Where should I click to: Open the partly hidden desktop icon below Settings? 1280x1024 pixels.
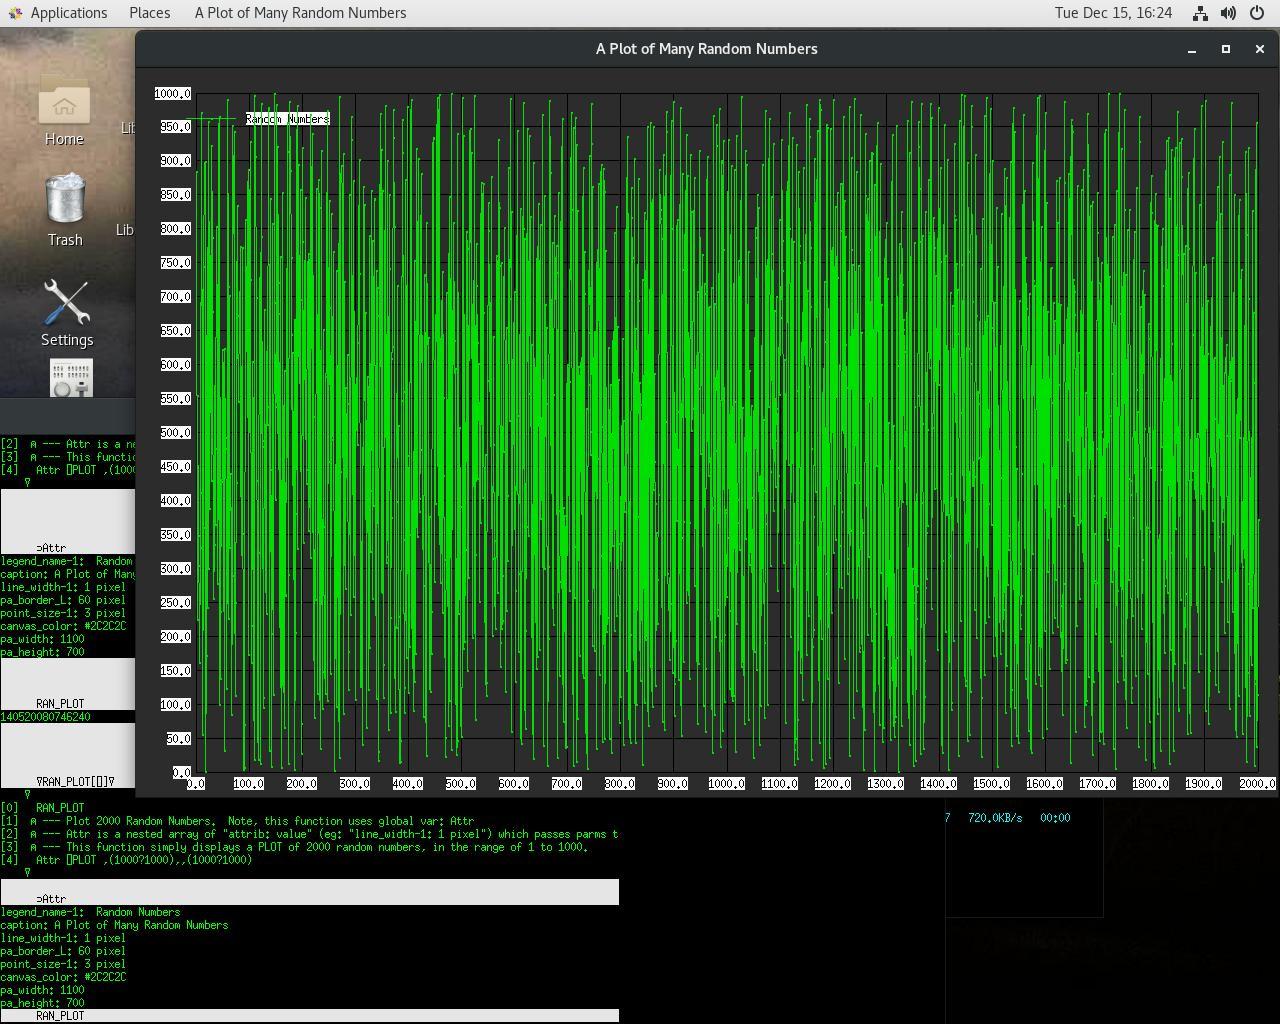point(71,378)
